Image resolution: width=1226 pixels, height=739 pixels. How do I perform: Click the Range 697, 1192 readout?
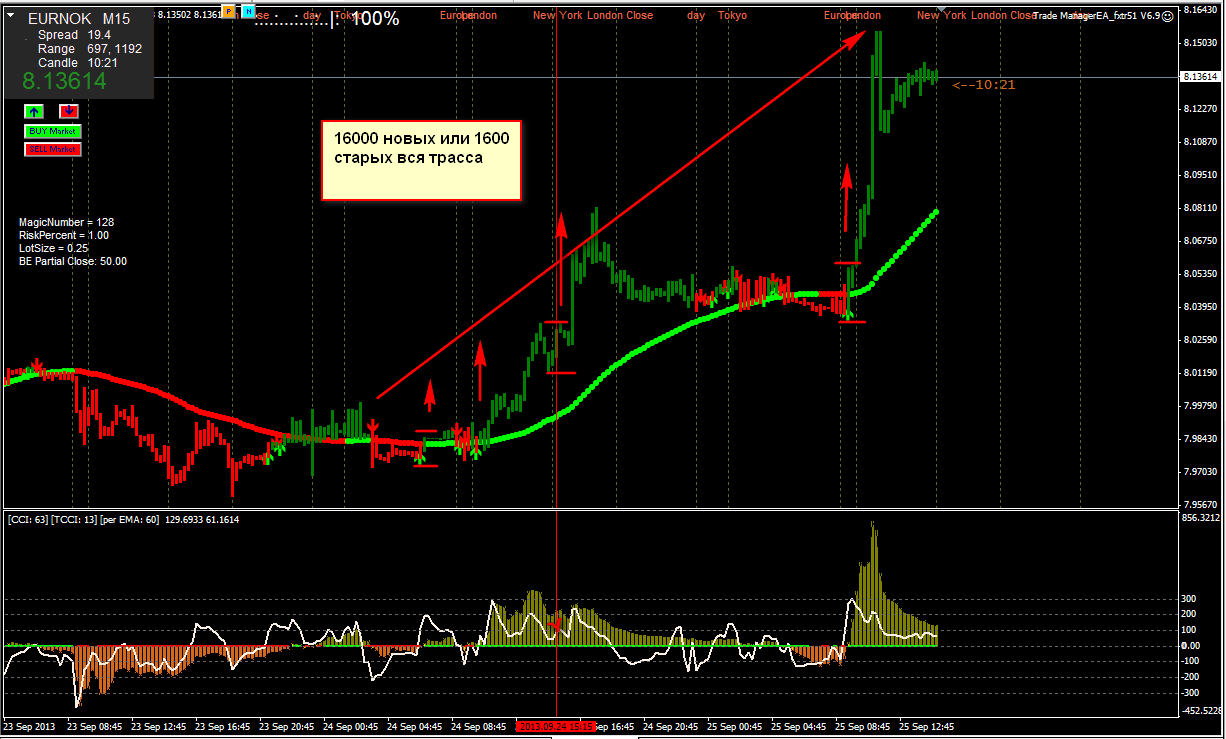pos(90,49)
